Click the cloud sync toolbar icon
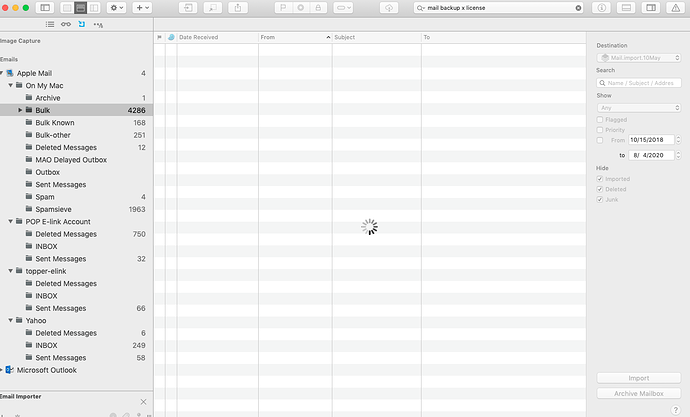The height and width of the screenshot is (417, 690). pos(389,7)
